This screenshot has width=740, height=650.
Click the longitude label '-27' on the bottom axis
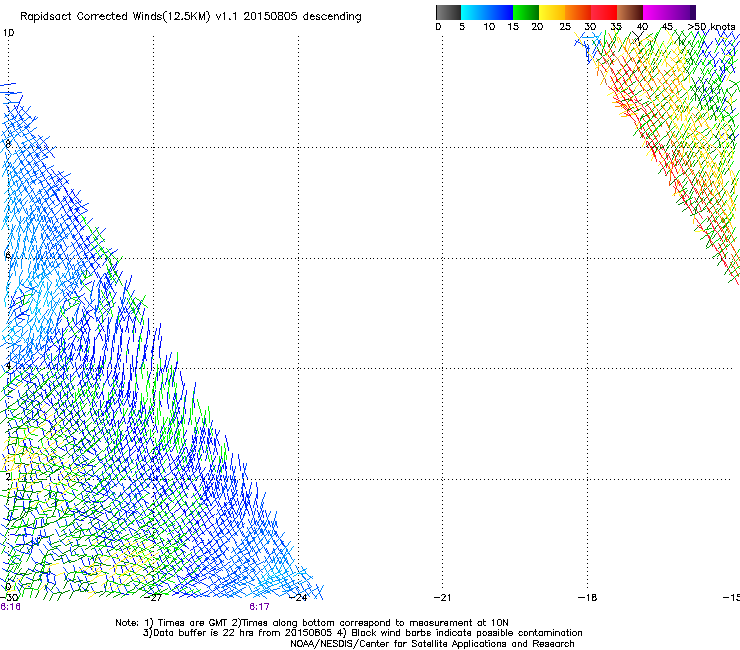(x=153, y=598)
